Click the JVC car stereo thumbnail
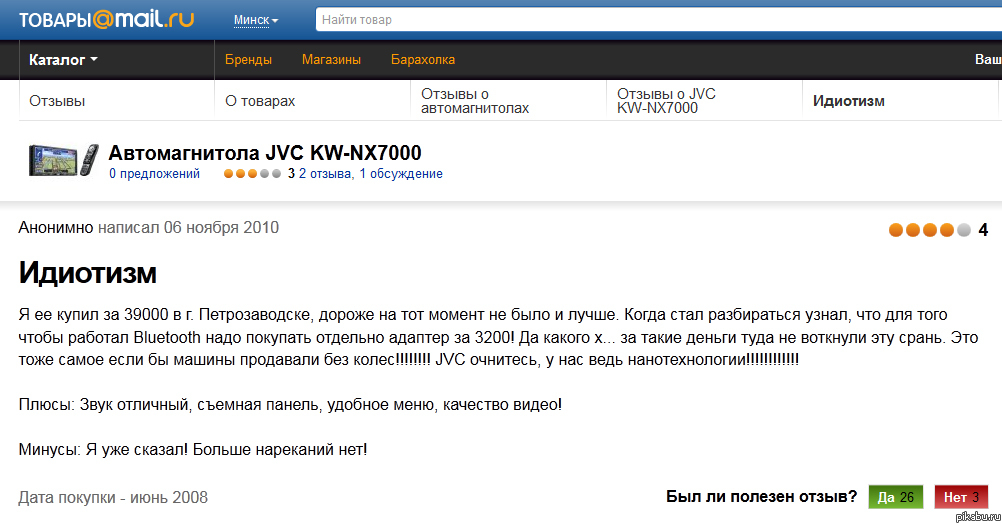This screenshot has width=1002, height=524. tap(64, 160)
